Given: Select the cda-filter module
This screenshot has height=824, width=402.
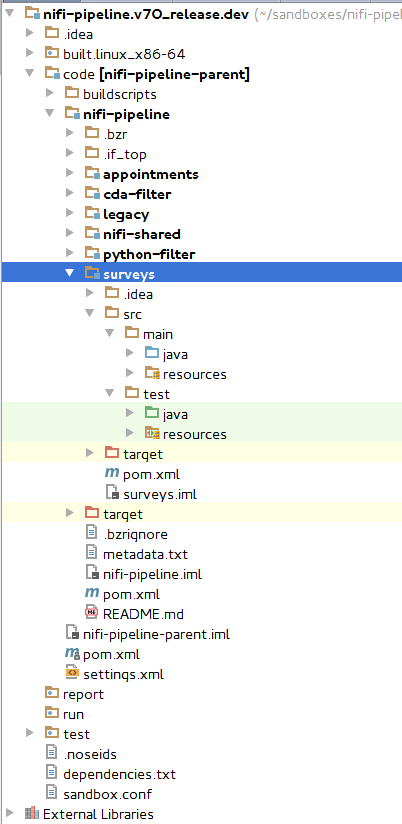Looking at the screenshot, I should [x=137, y=194].
